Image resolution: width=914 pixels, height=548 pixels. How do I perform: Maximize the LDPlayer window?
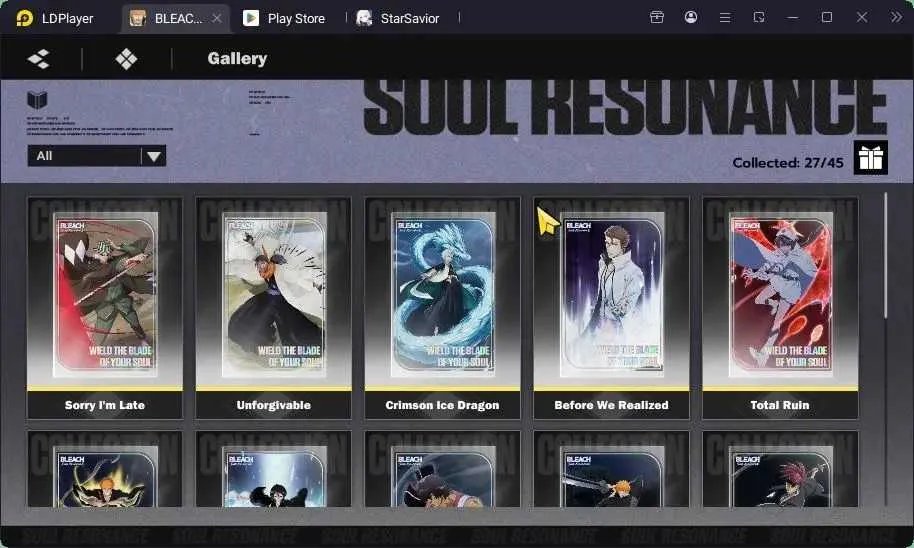pyautogui.click(x=827, y=17)
